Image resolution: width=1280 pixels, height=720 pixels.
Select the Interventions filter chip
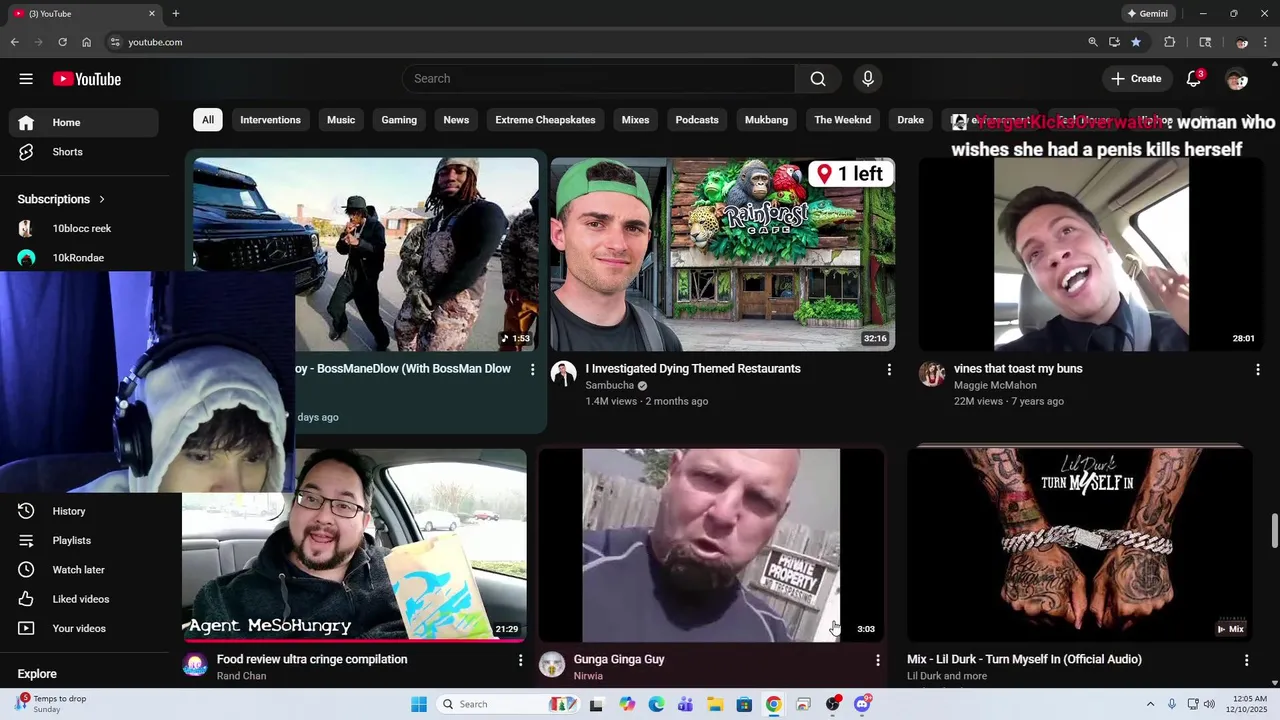pyautogui.click(x=270, y=120)
